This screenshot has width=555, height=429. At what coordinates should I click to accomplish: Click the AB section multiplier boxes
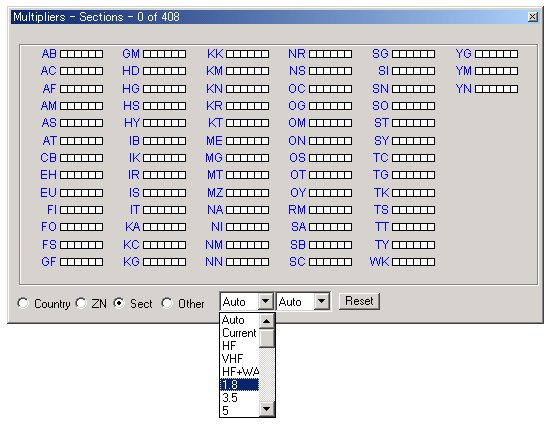coord(81,54)
